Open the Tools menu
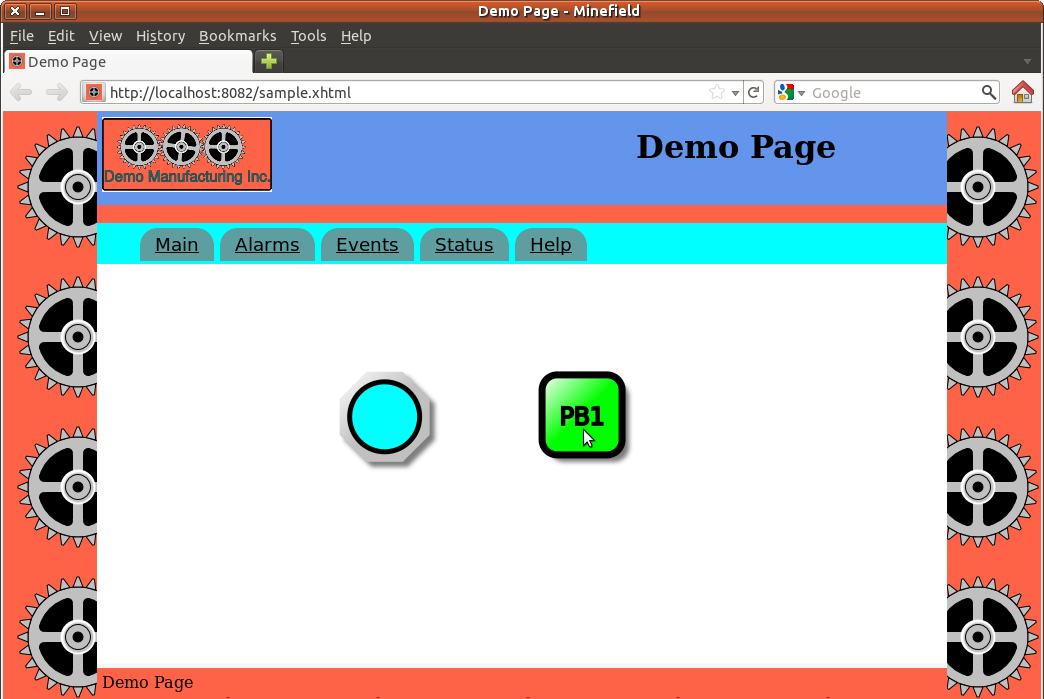The width and height of the screenshot is (1044, 699). point(308,36)
